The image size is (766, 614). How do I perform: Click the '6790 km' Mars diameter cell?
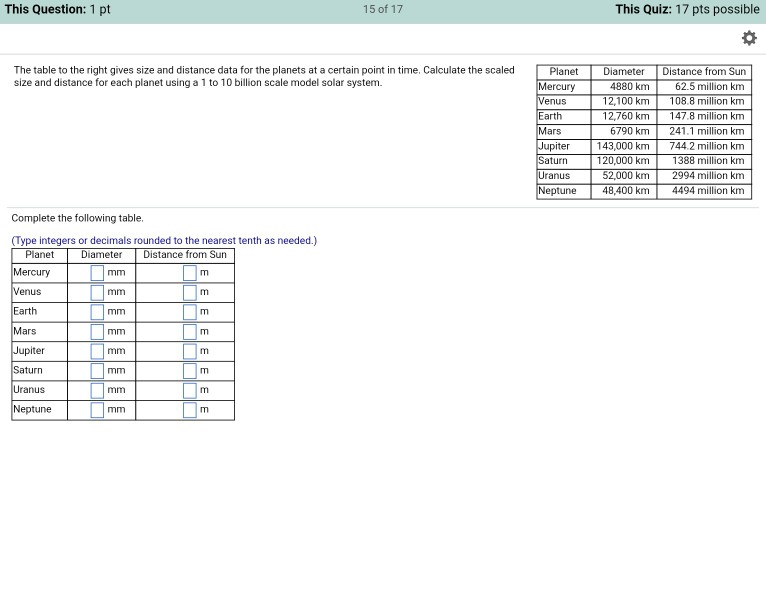point(624,131)
